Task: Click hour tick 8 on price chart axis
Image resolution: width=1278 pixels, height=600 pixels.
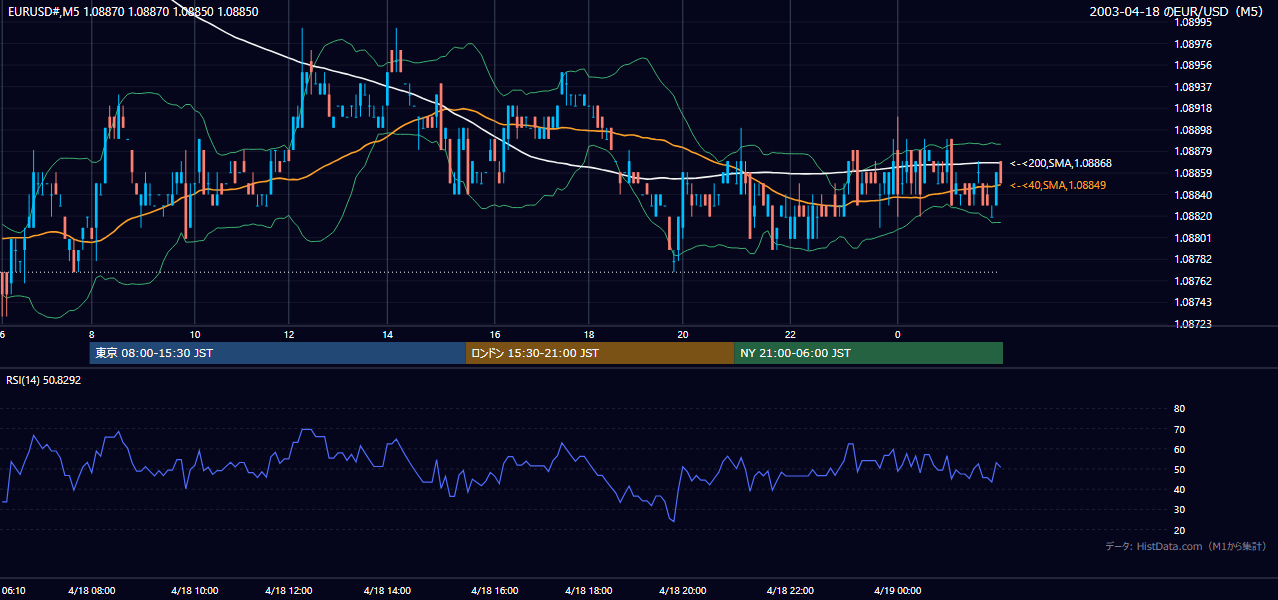Action: [x=92, y=334]
